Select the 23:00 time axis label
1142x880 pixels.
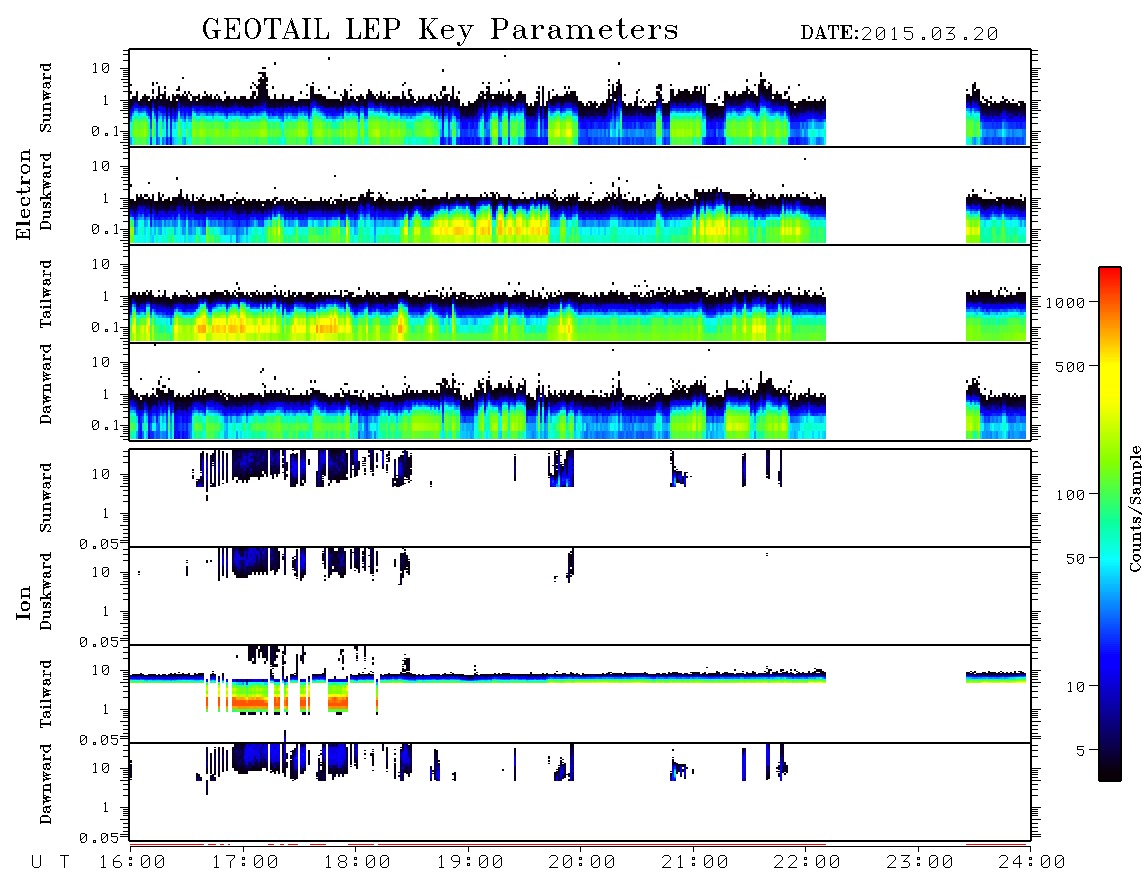(920, 862)
